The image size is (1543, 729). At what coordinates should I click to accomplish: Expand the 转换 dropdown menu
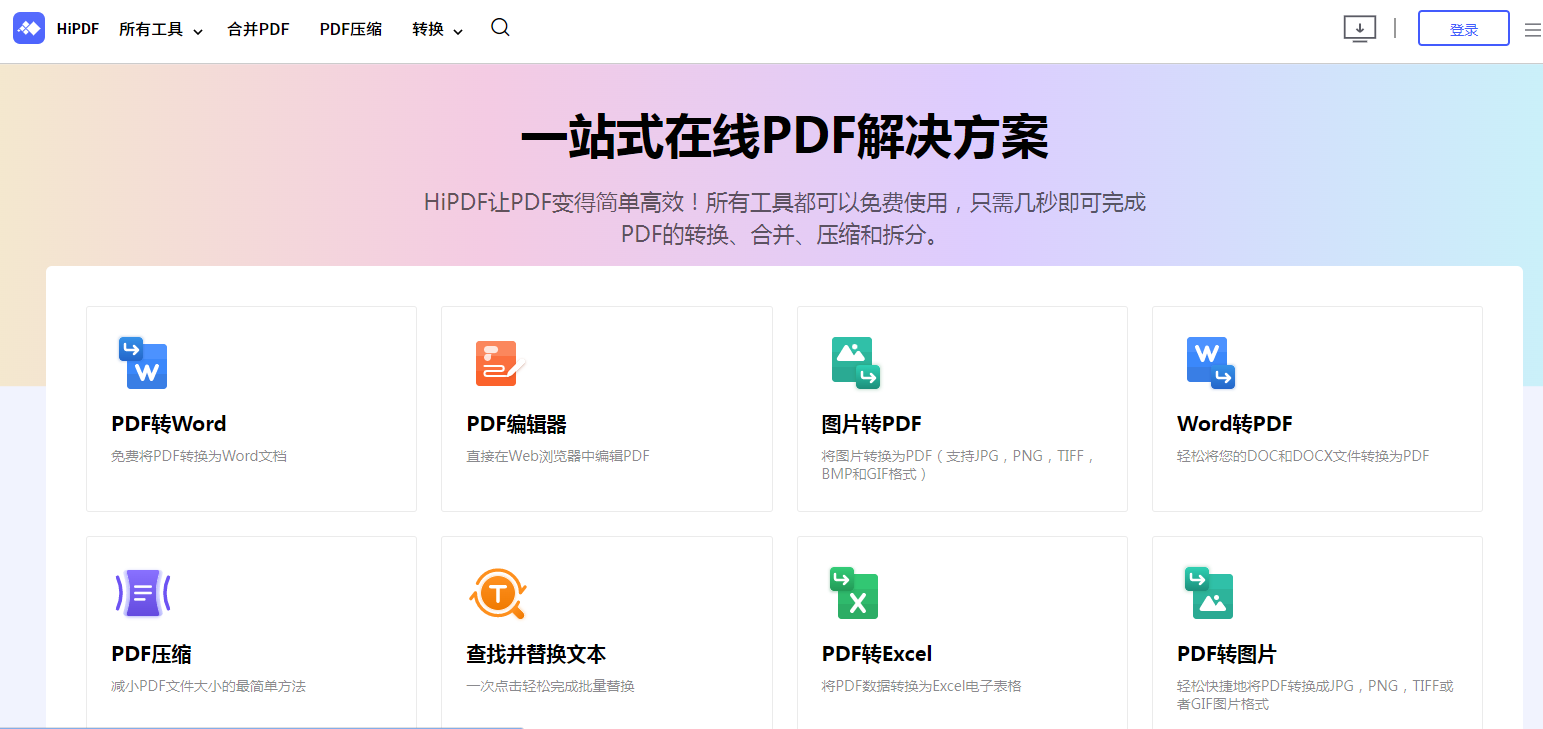point(437,30)
